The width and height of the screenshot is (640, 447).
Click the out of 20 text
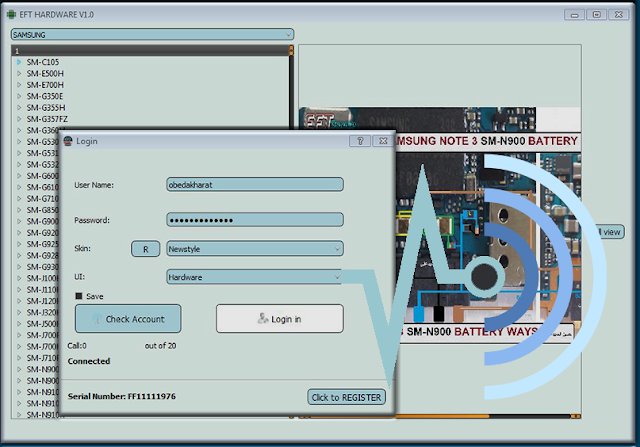(160, 346)
